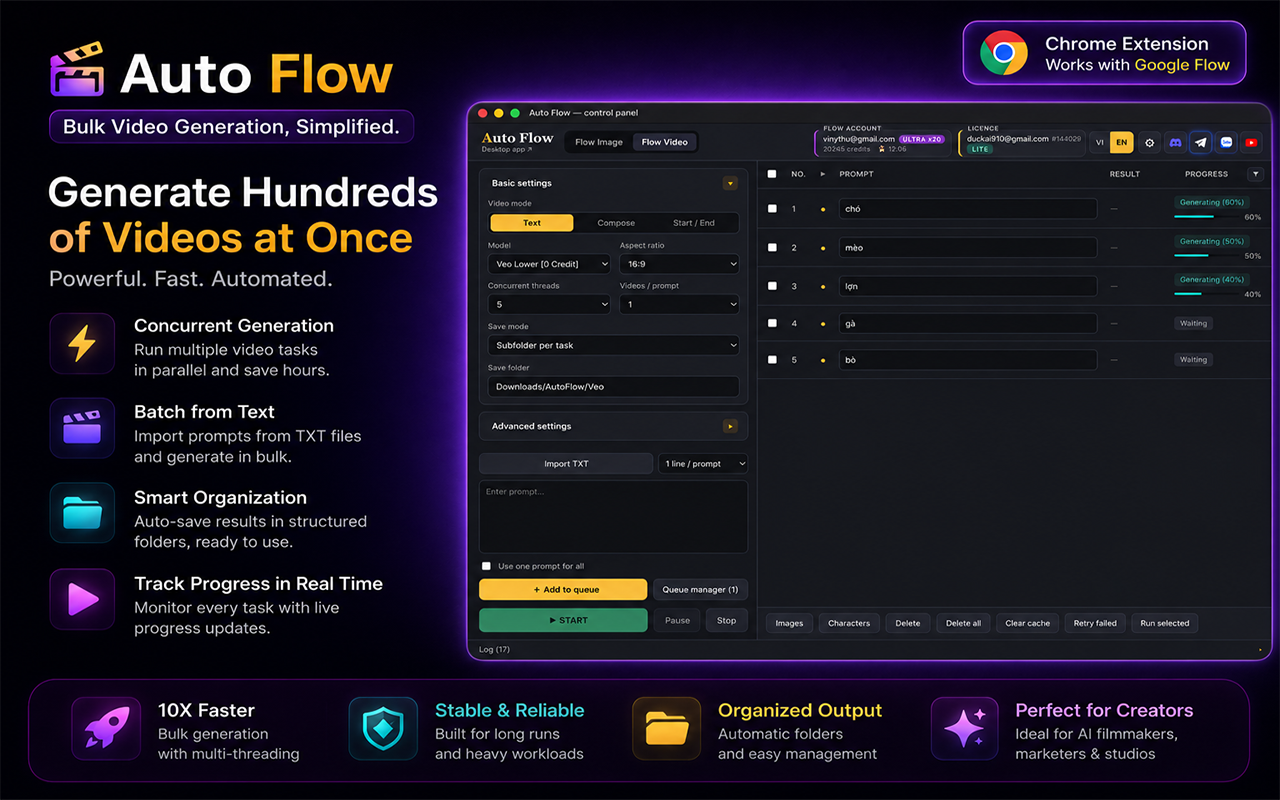Select the Compose video mode
Screen dimensions: 1280x800
pos(616,223)
